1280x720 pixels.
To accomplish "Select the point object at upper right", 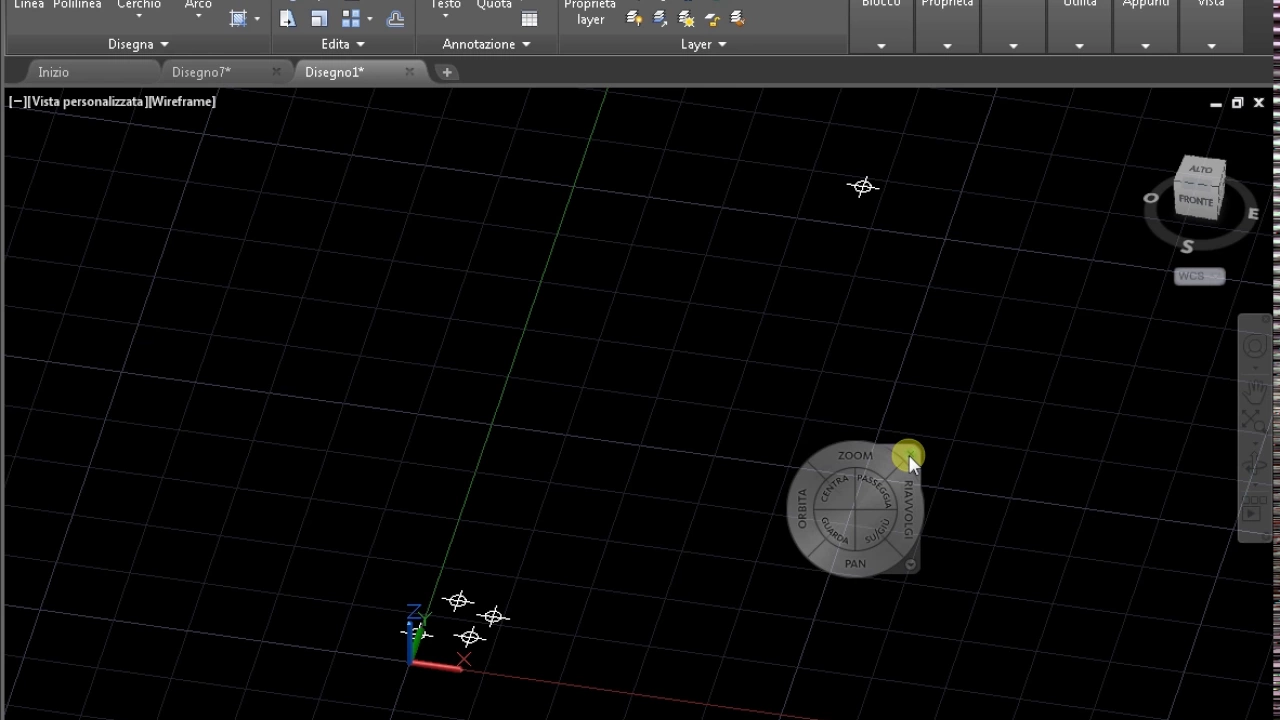I will click(863, 186).
